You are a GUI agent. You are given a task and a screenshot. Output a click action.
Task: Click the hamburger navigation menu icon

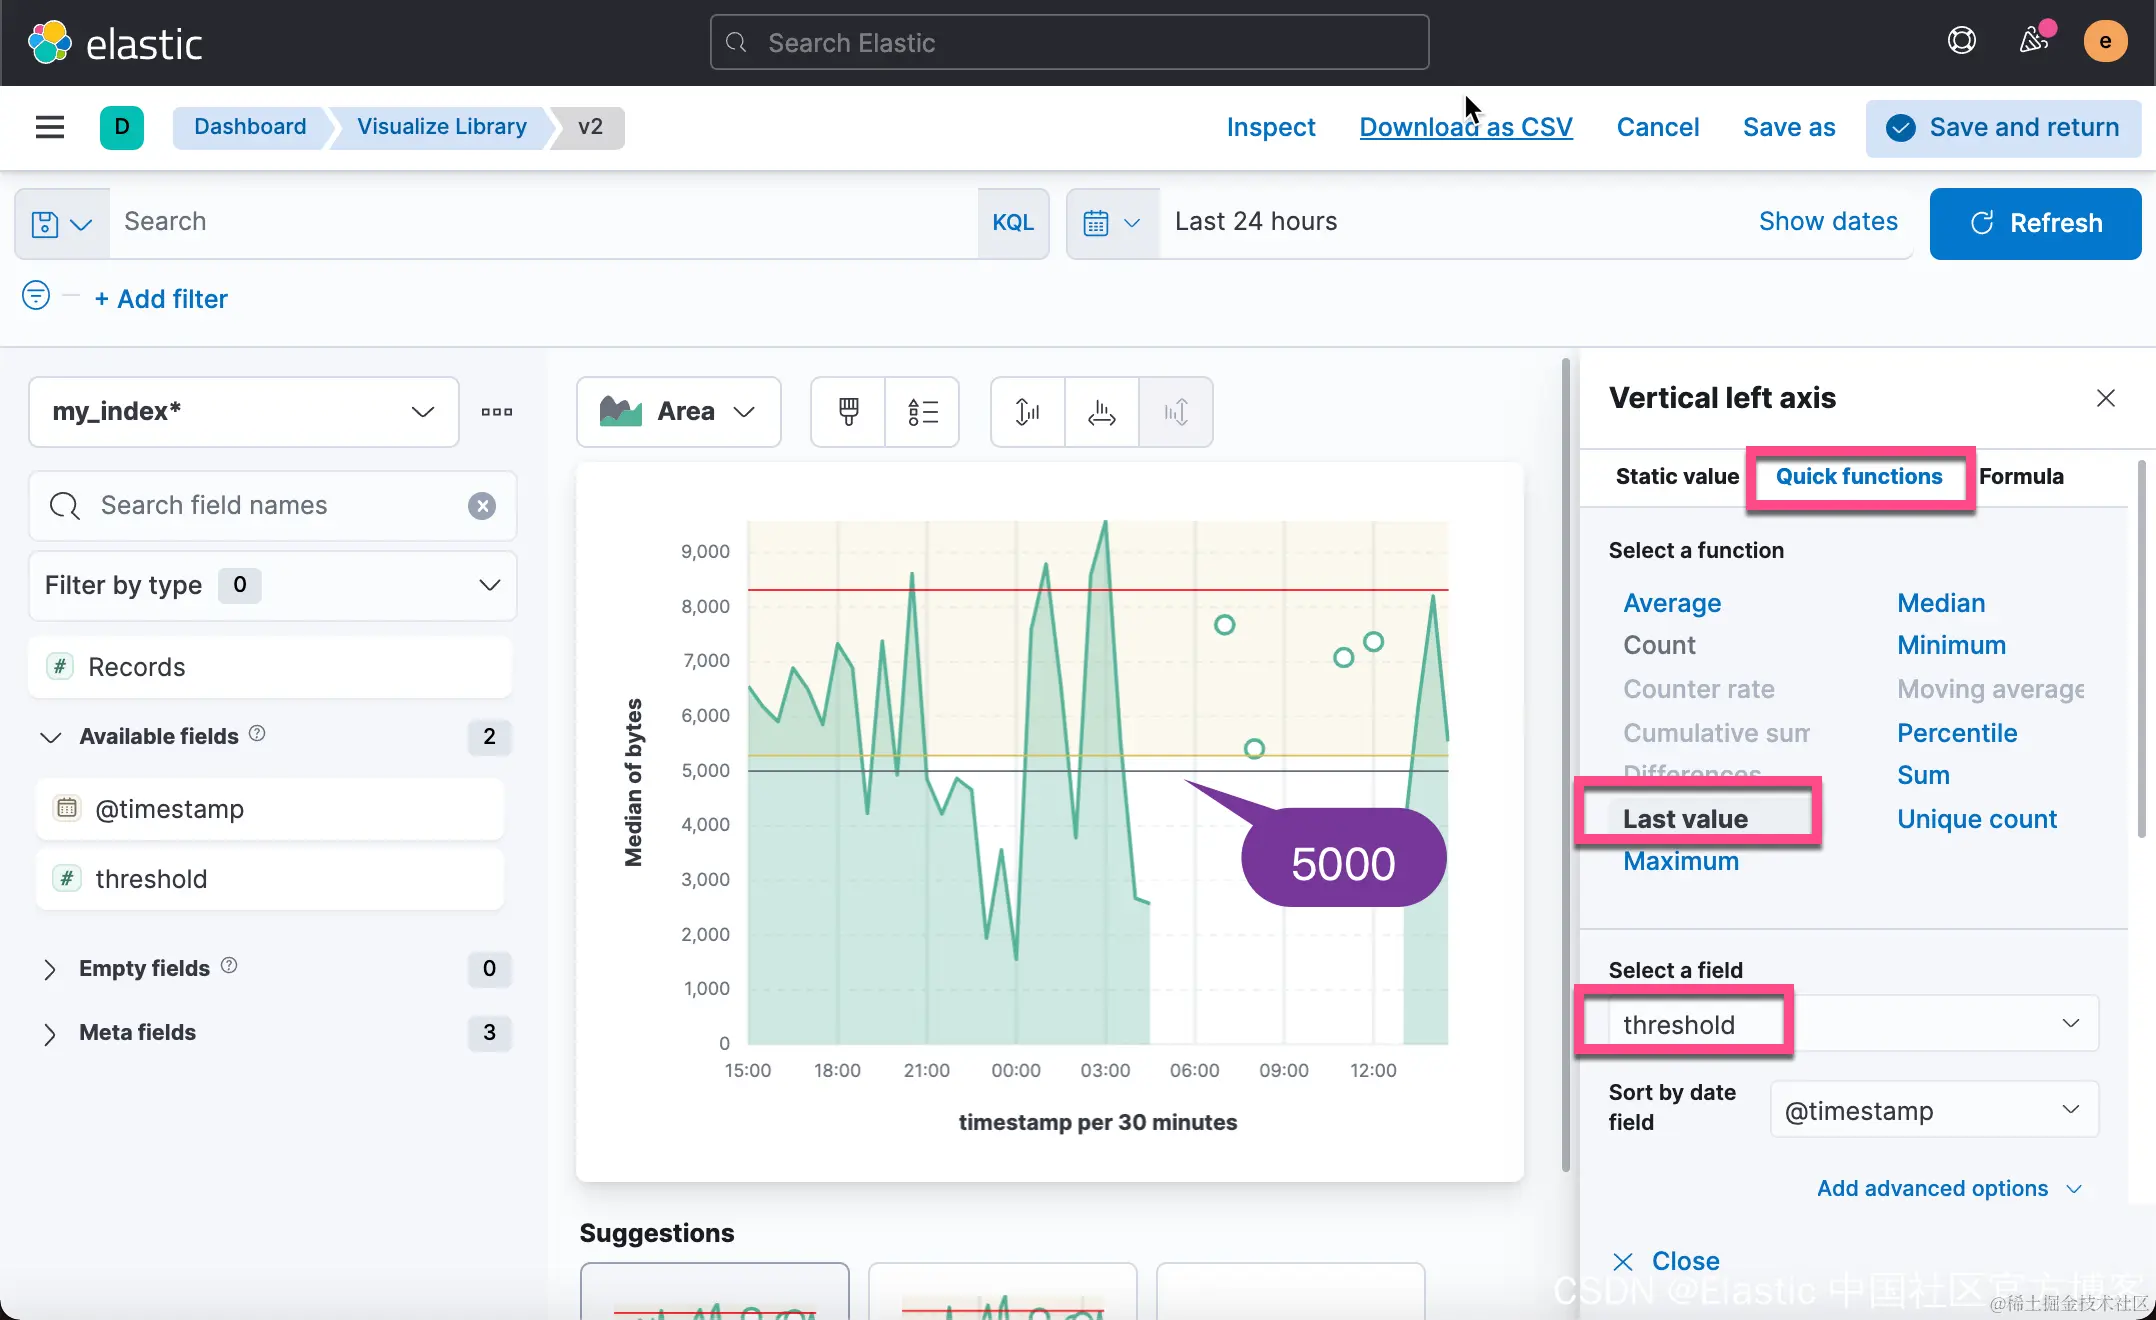[49, 127]
